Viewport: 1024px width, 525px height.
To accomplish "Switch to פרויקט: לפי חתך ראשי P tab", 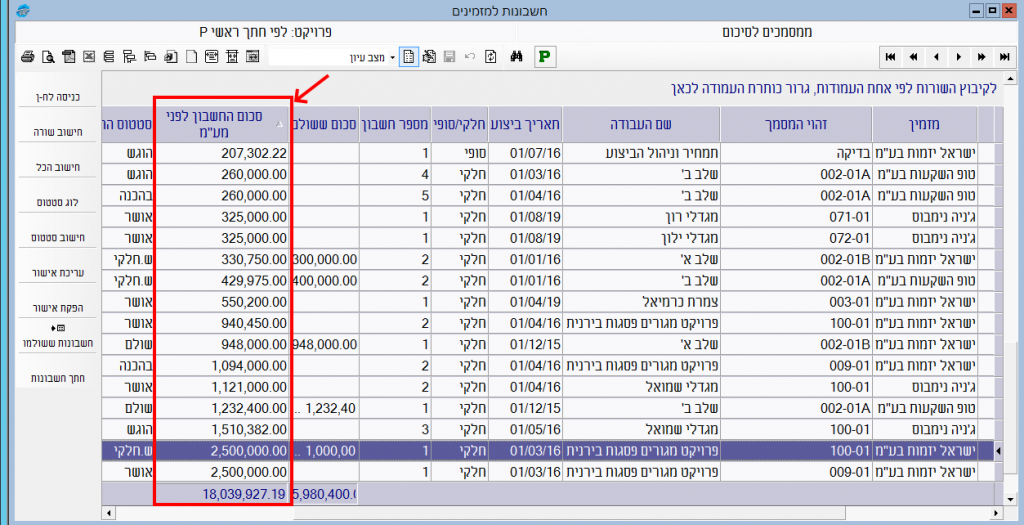I will [x=266, y=31].
